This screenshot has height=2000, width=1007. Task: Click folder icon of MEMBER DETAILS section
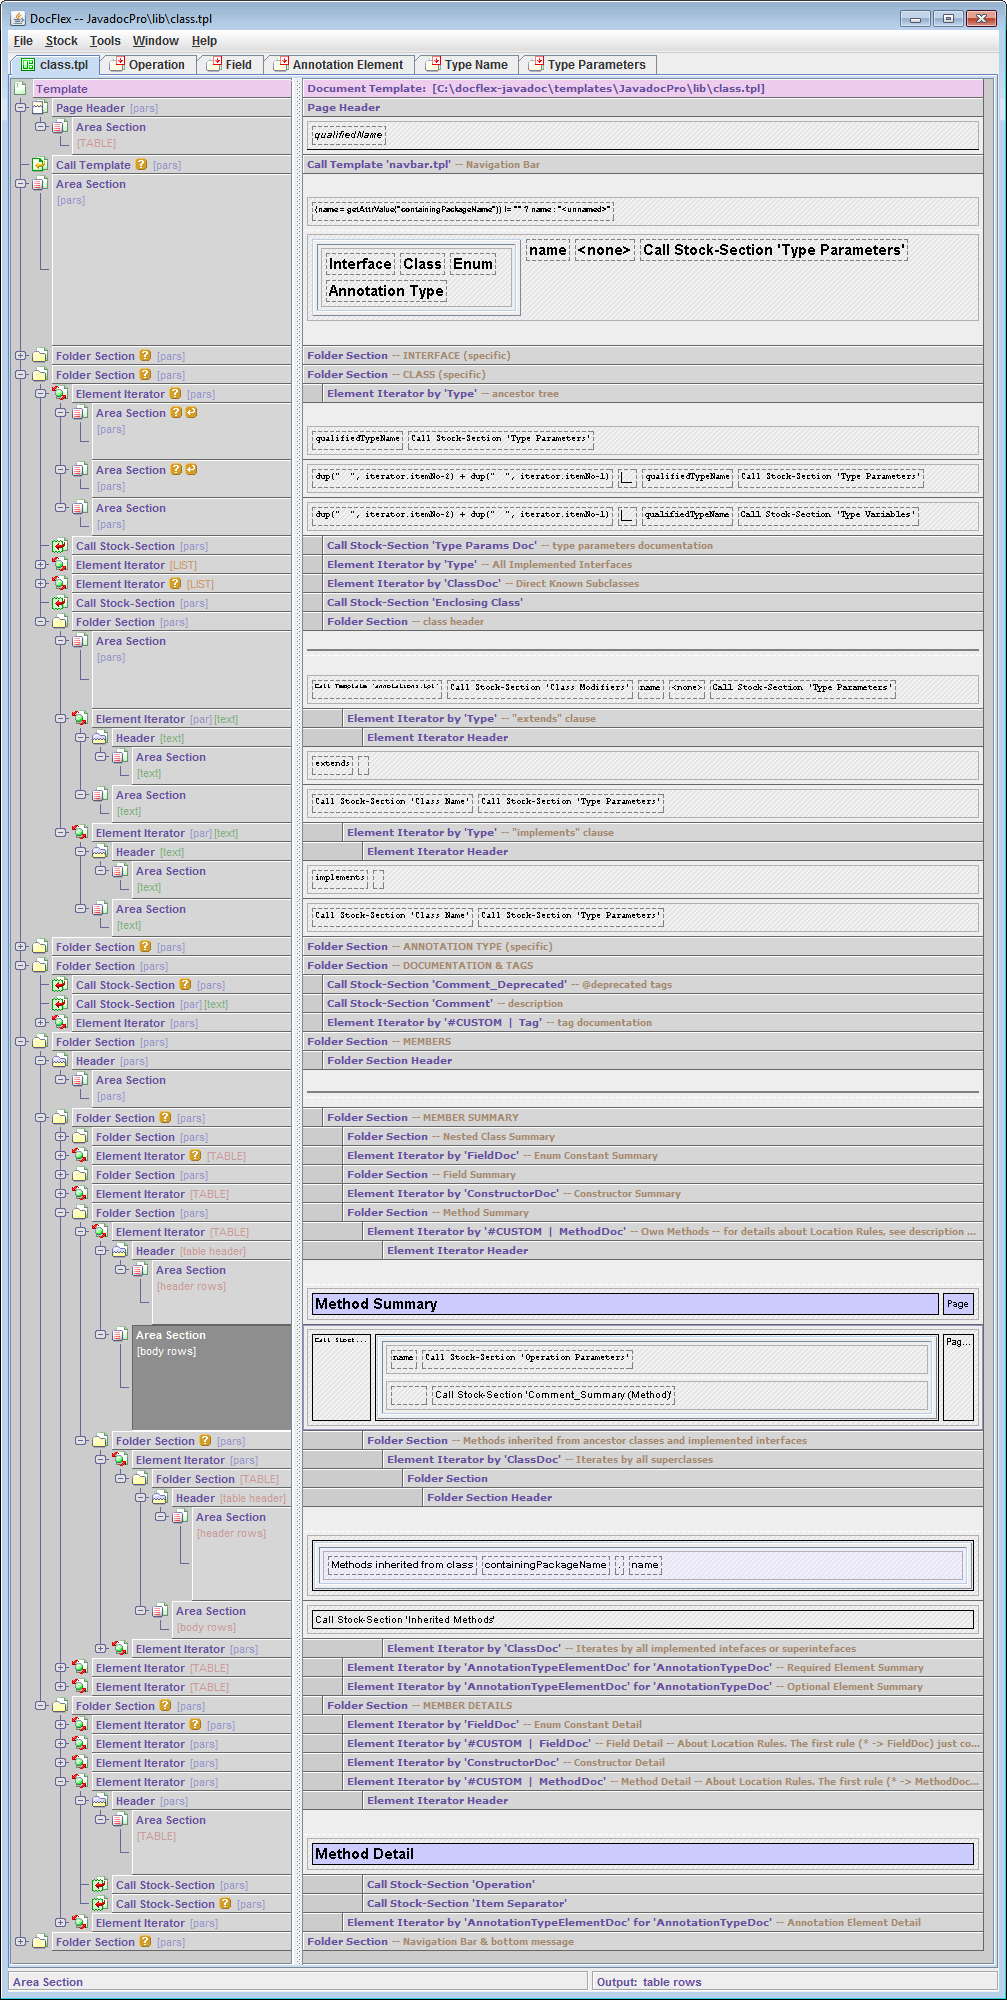pos(60,1706)
